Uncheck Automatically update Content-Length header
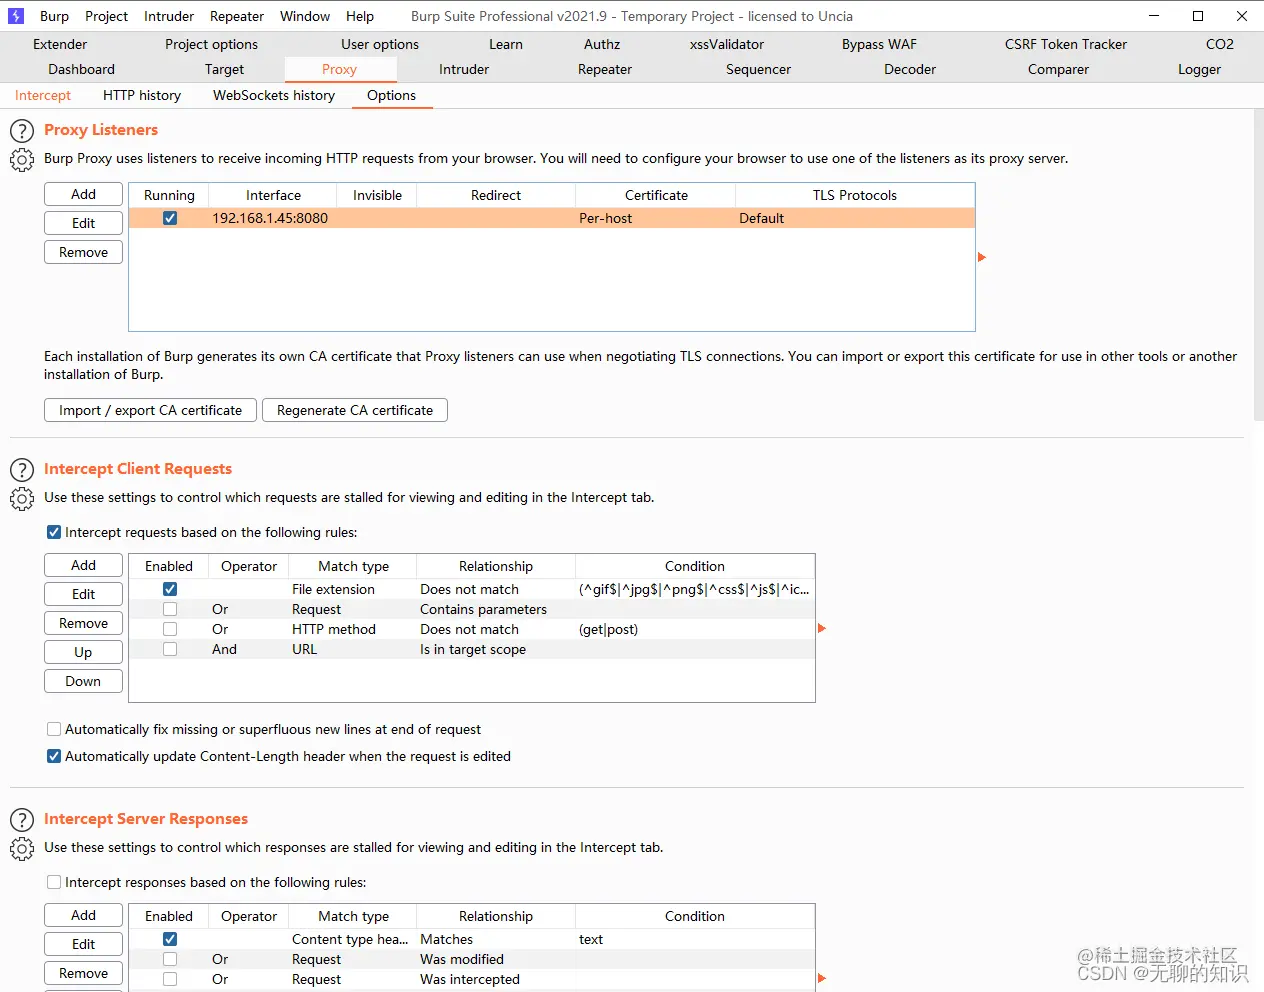This screenshot has width=1264, height=992. [54, 756]
